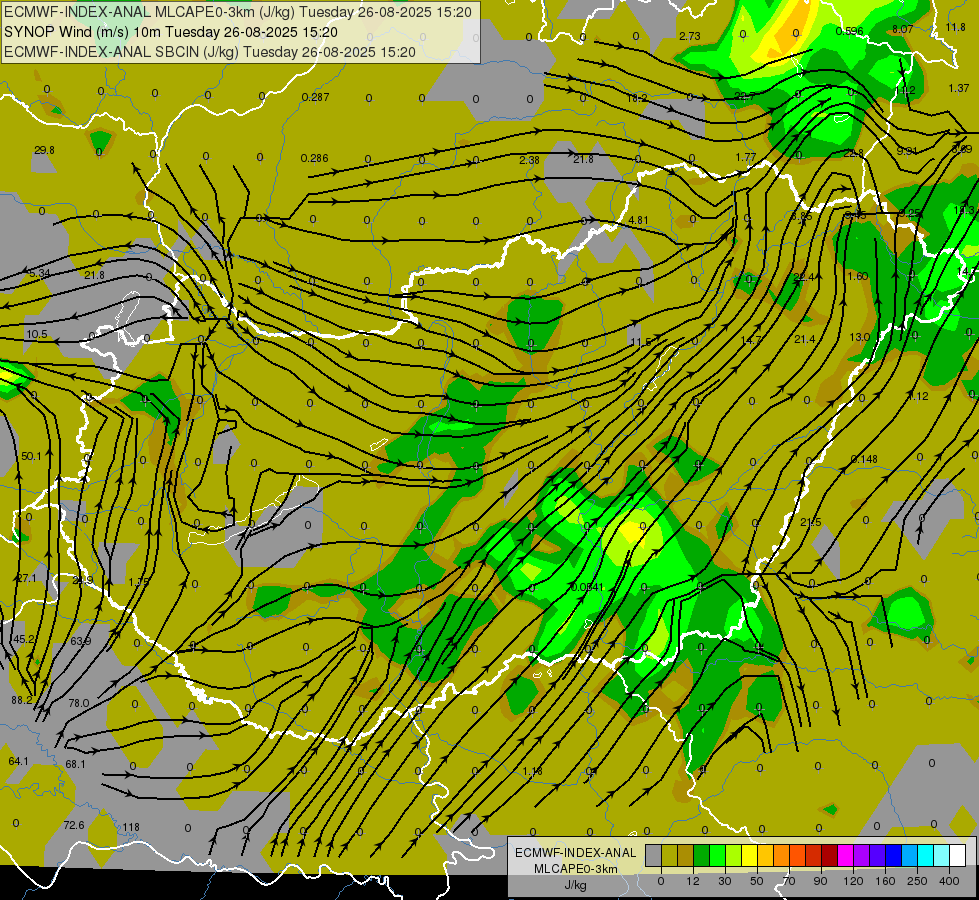Choose the purple swatch right of the 120 tick
Screen dimensions: 979x900
point(862,855)
